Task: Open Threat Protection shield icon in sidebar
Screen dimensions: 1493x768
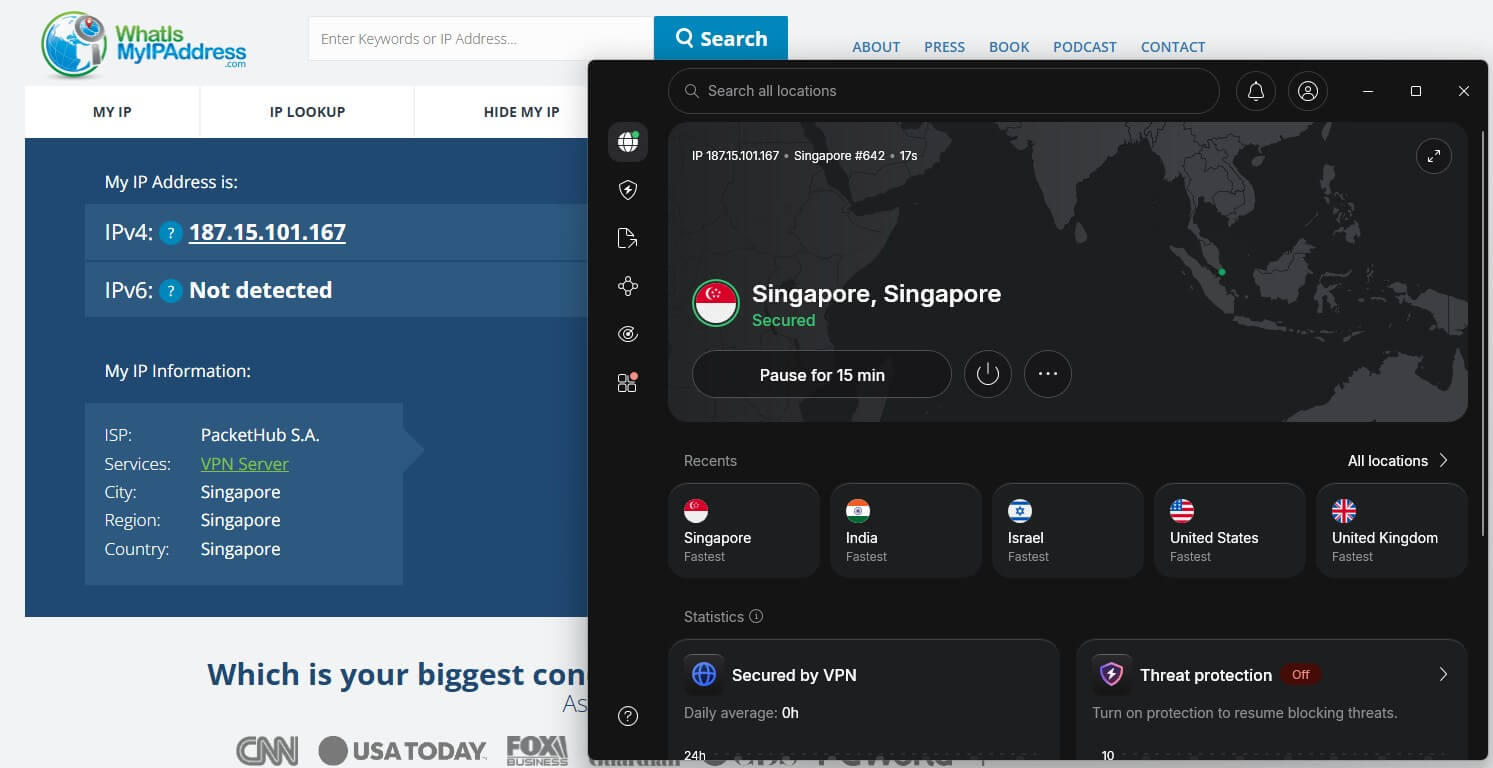Action: [628, 190]
